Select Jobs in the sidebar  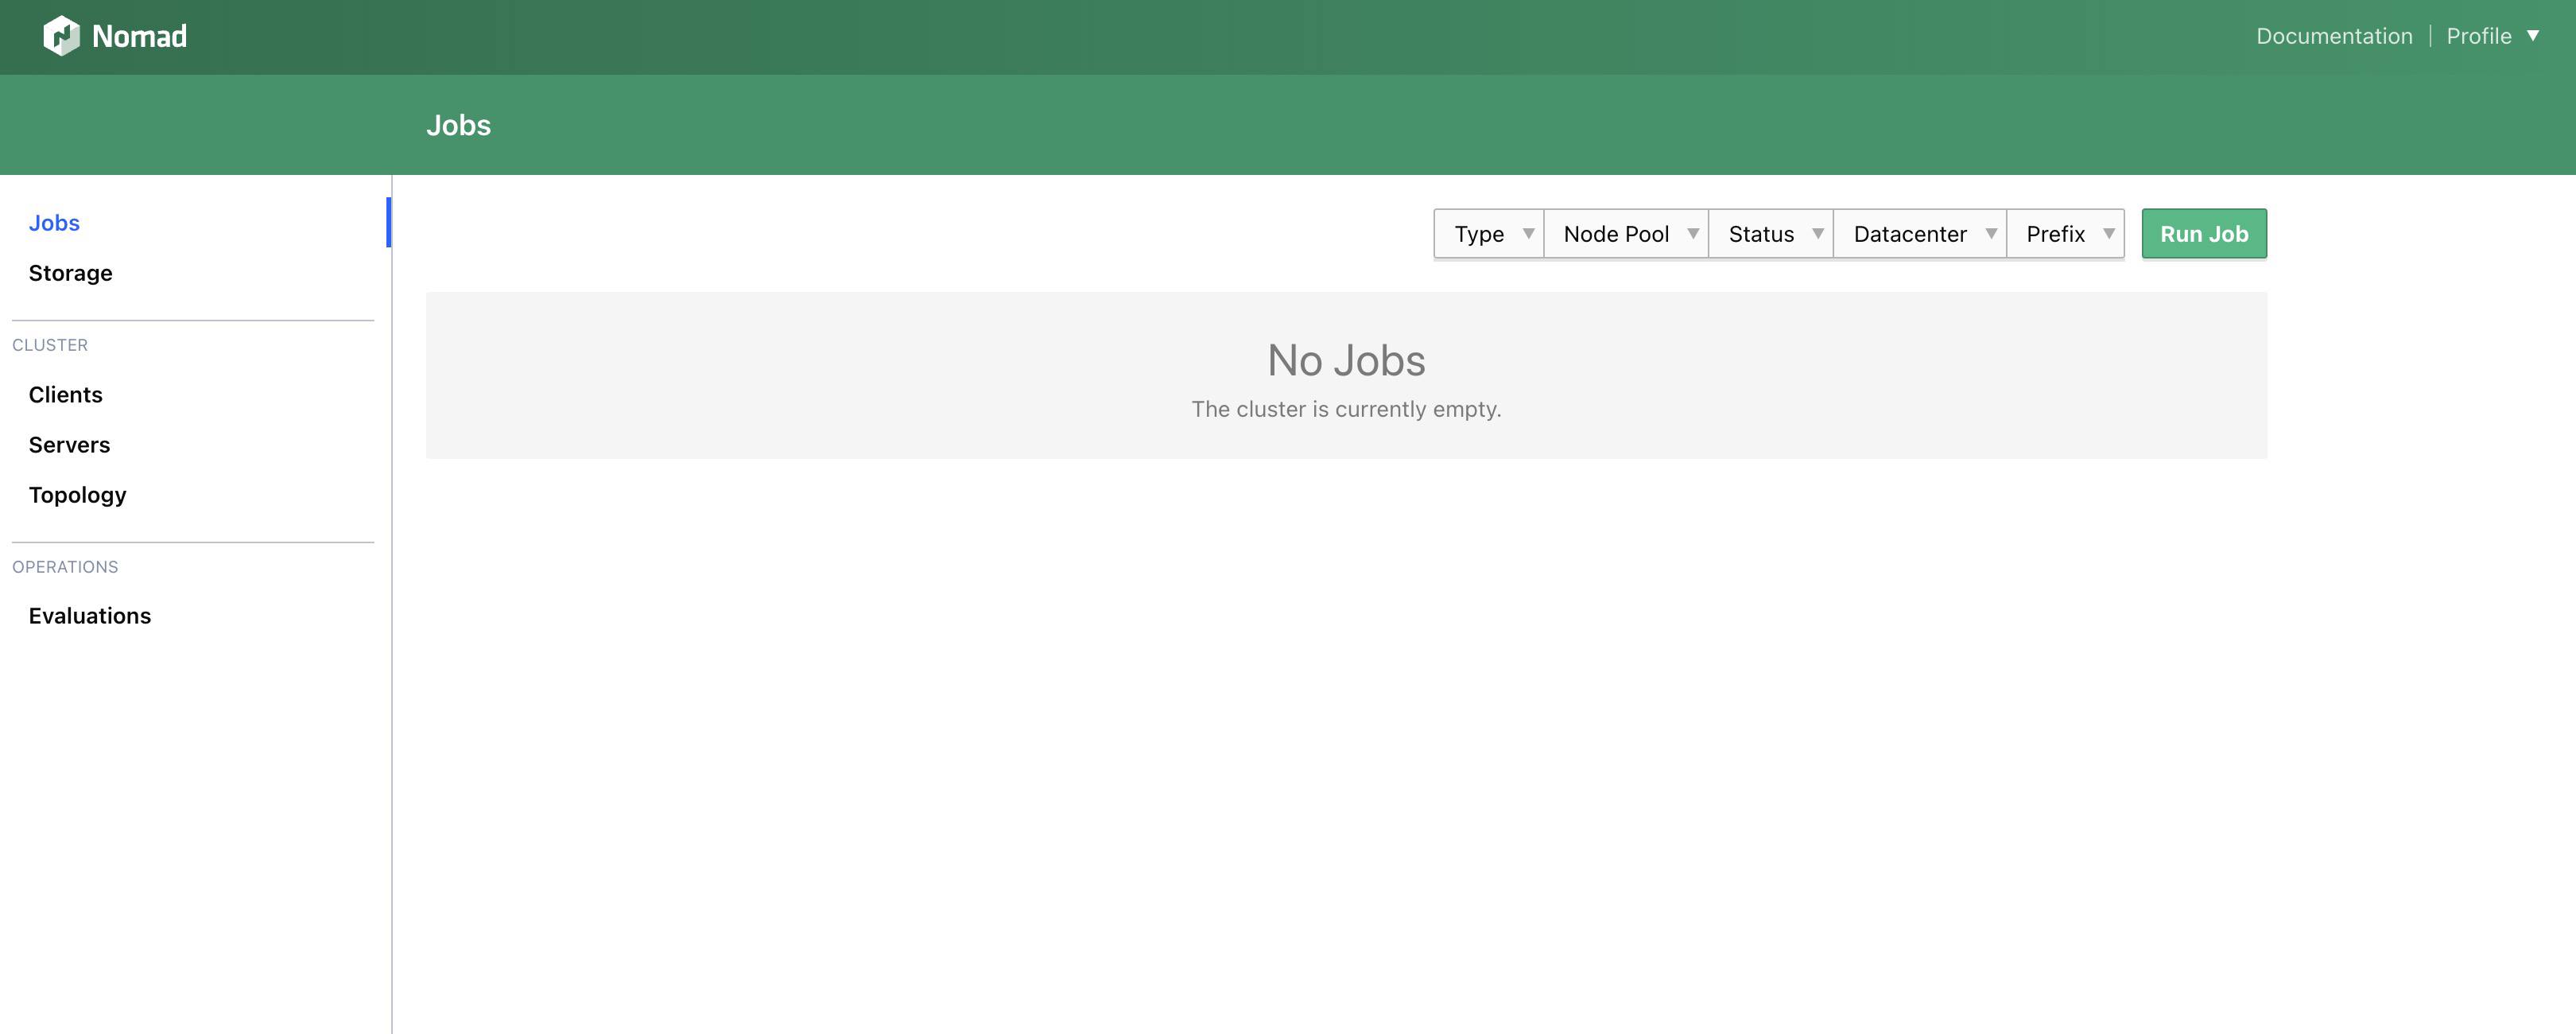click(x=53, y=222)
